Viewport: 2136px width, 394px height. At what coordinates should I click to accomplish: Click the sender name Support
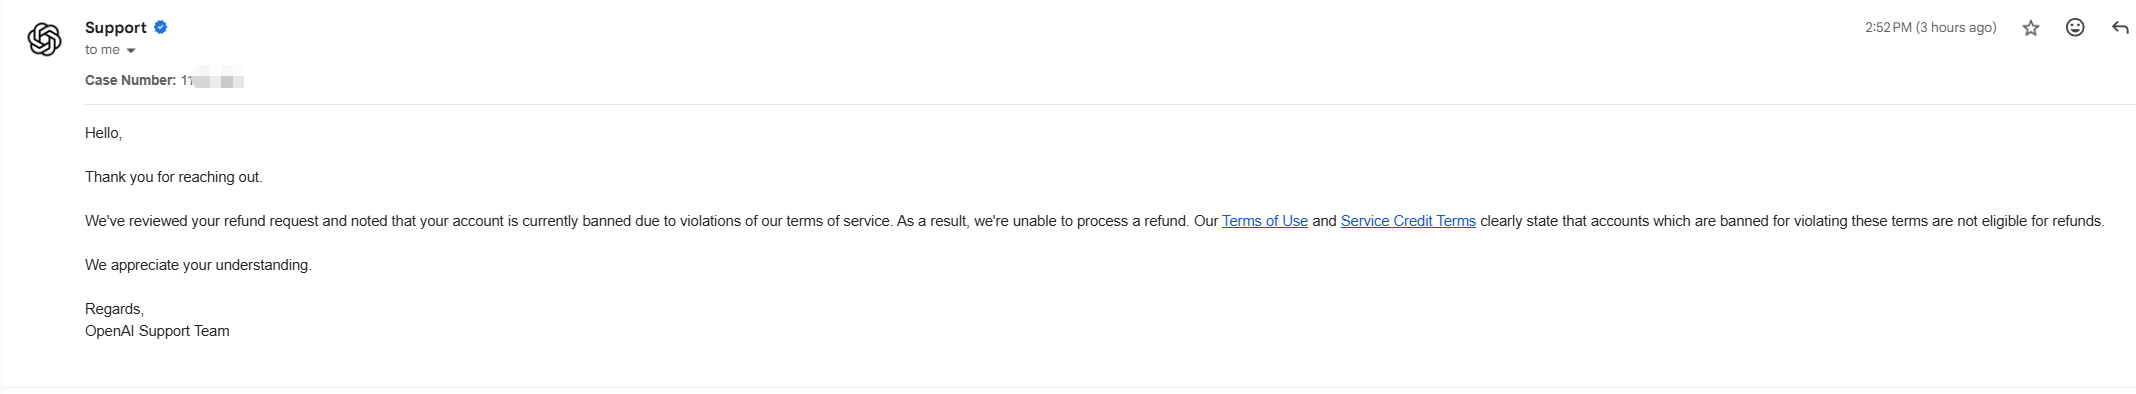click(116, 27)
